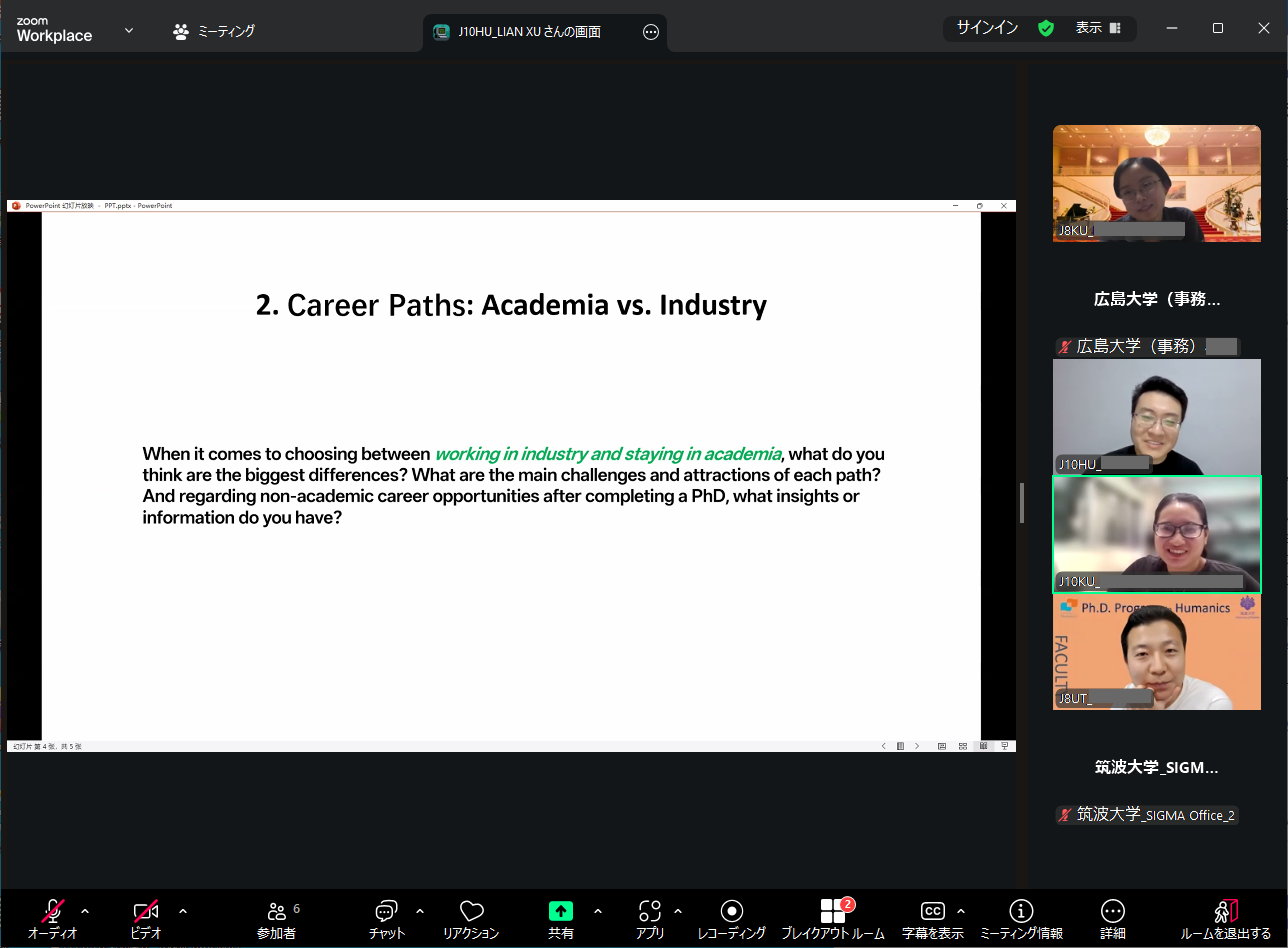Expand audio options arrow next to オーディオ

85,911
